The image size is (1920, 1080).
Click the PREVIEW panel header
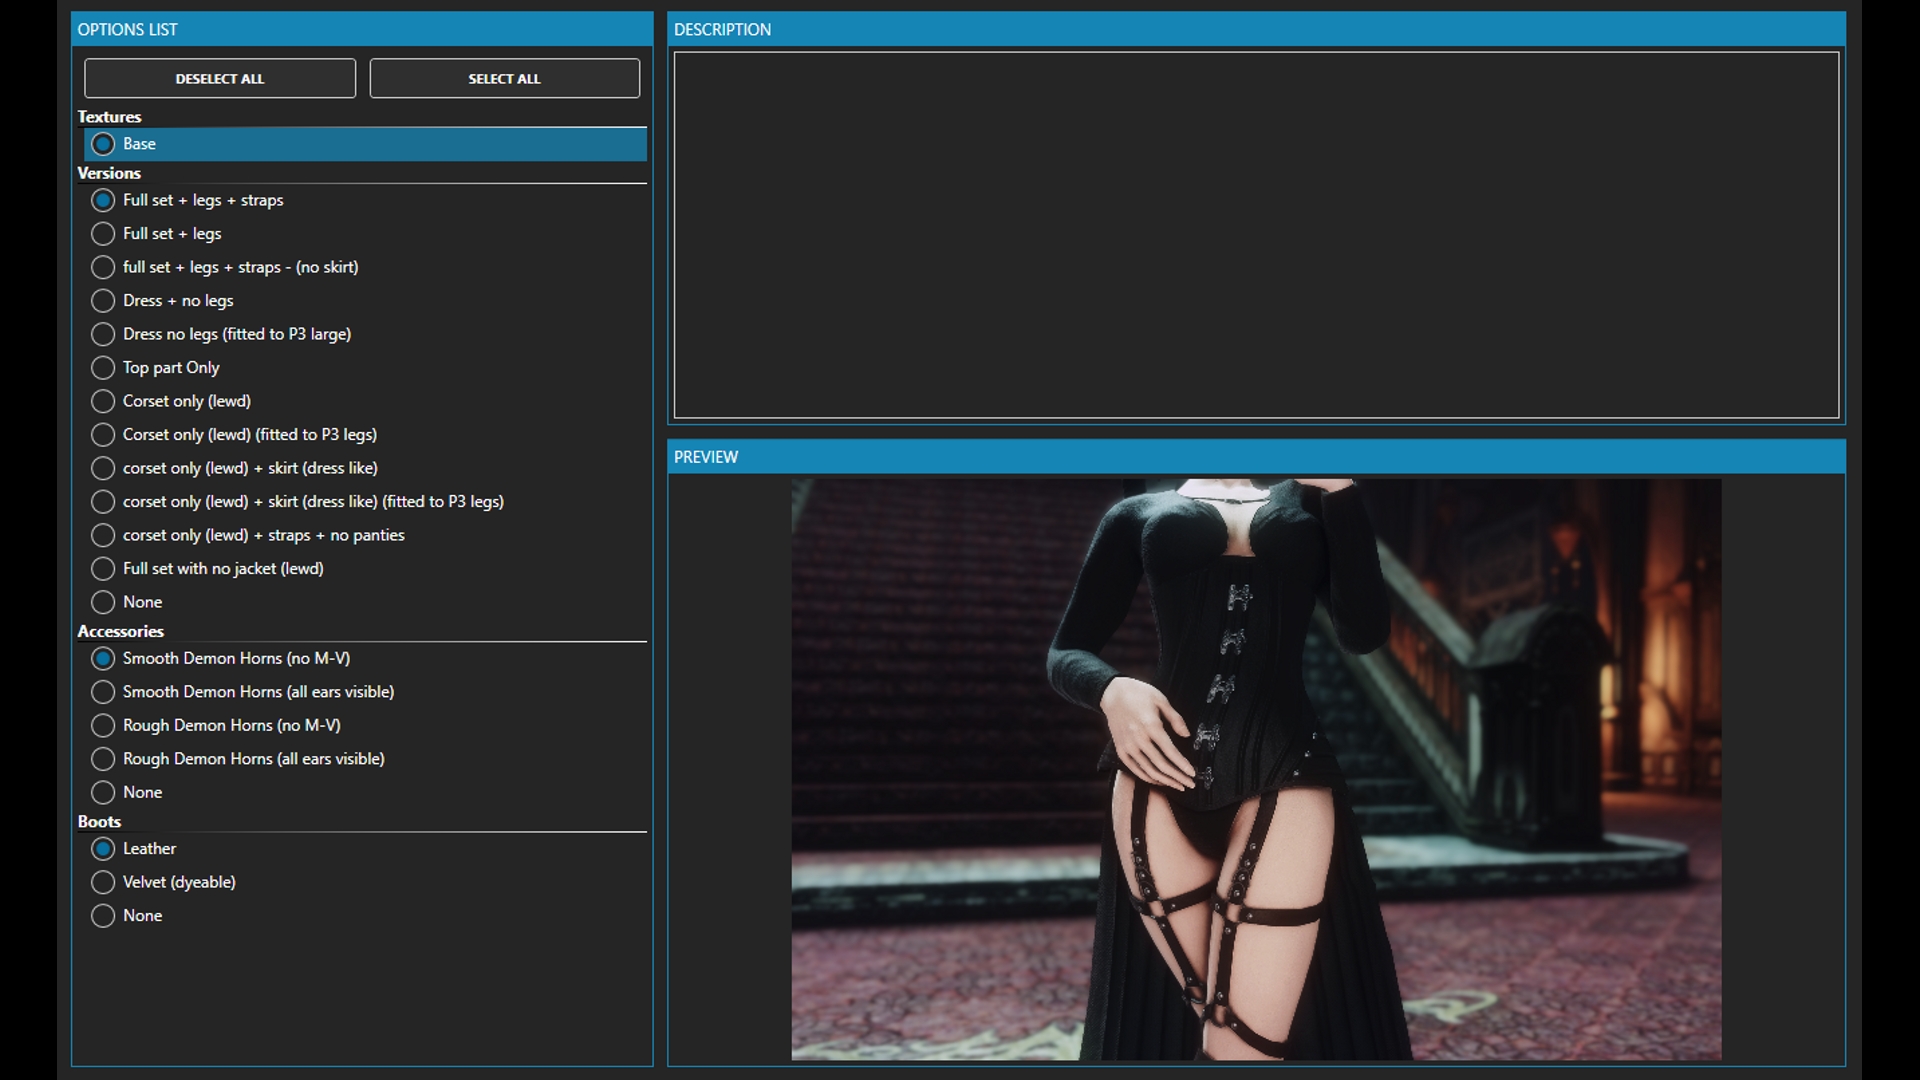coord(1256,457)
